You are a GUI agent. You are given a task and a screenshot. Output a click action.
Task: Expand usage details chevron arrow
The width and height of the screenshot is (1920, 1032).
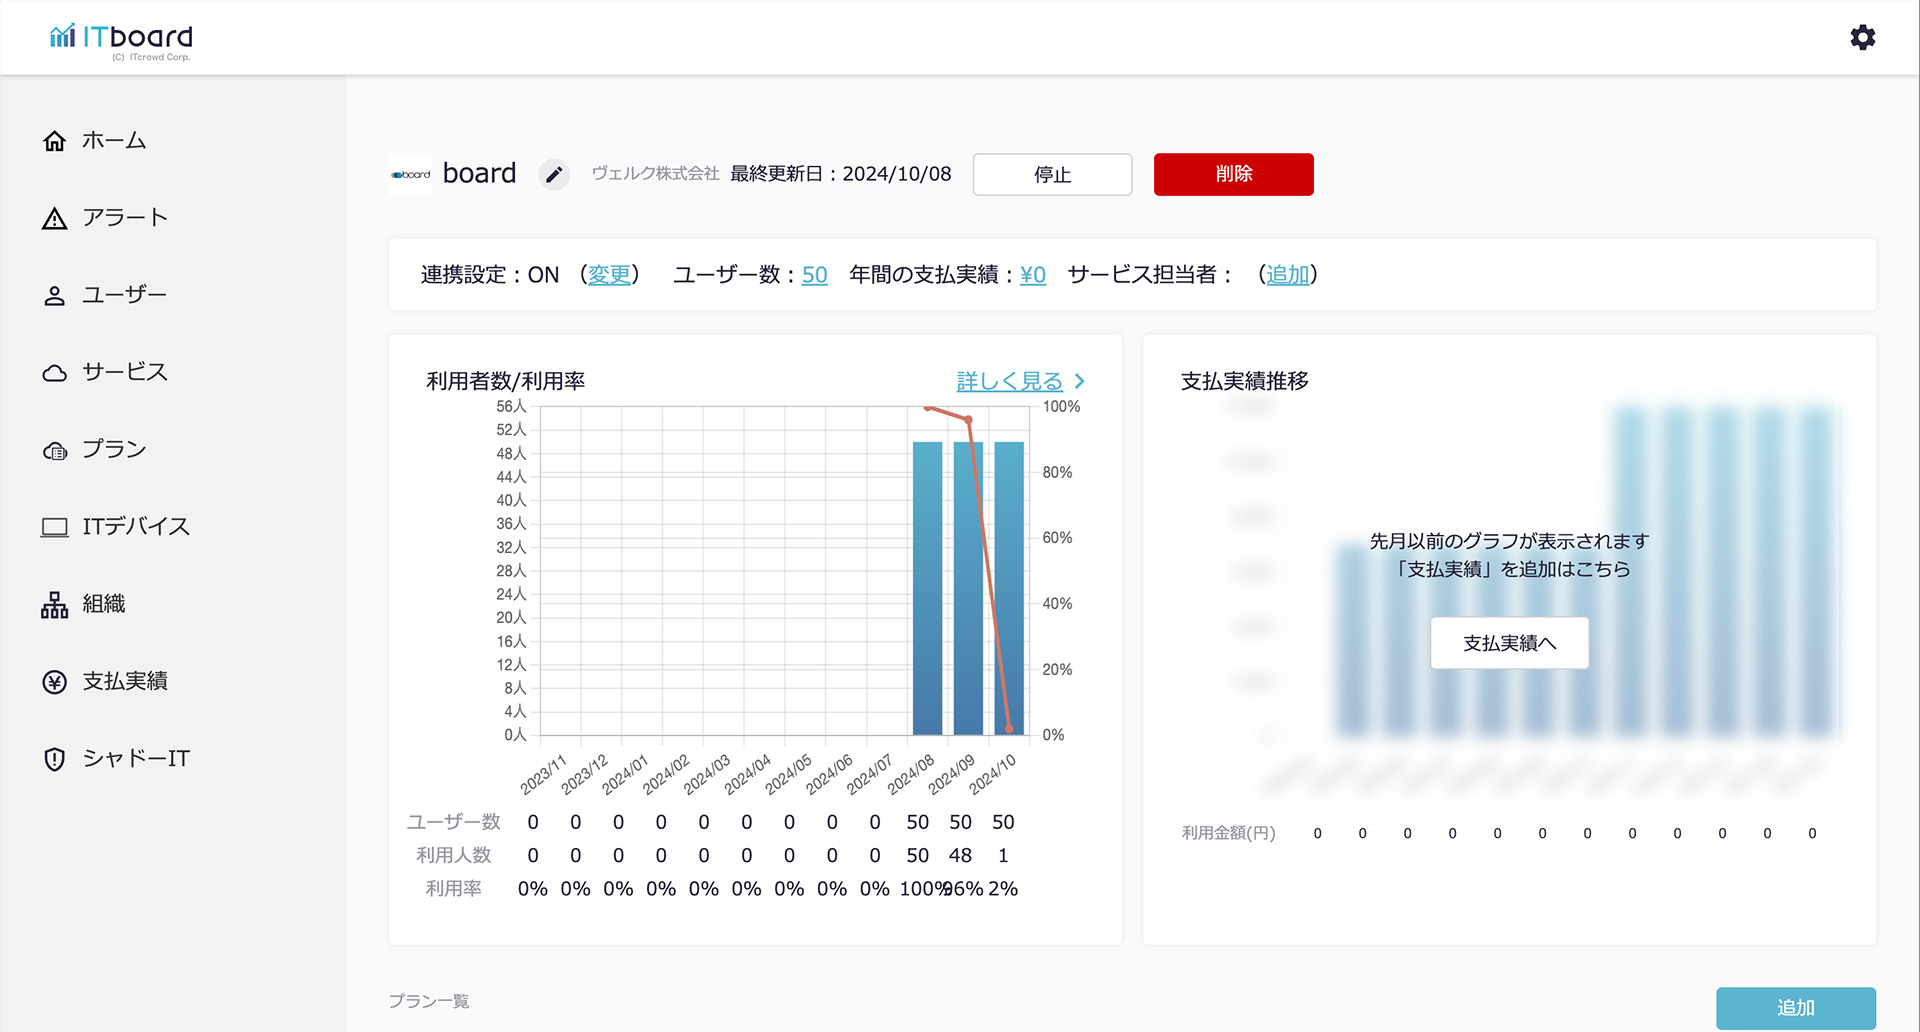[1080, 381]
